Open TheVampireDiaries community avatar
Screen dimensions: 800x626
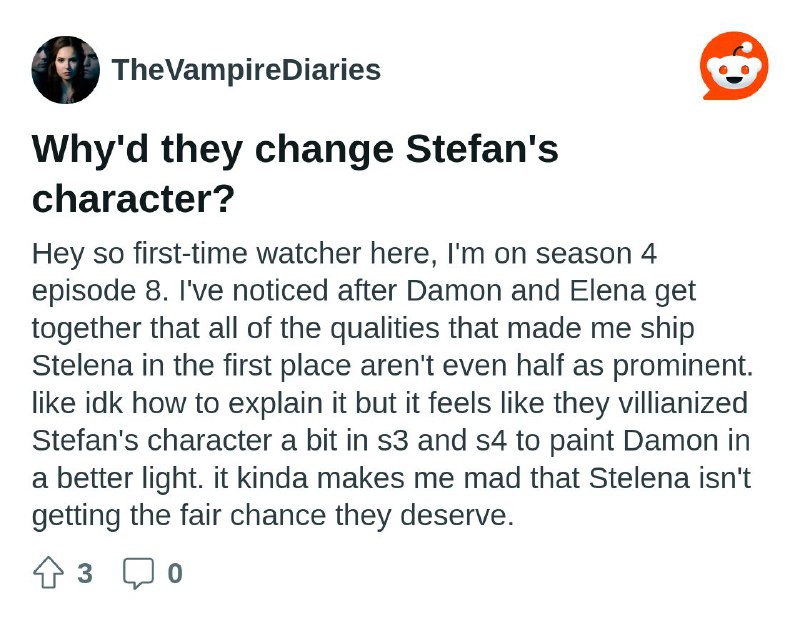(66, 70)
